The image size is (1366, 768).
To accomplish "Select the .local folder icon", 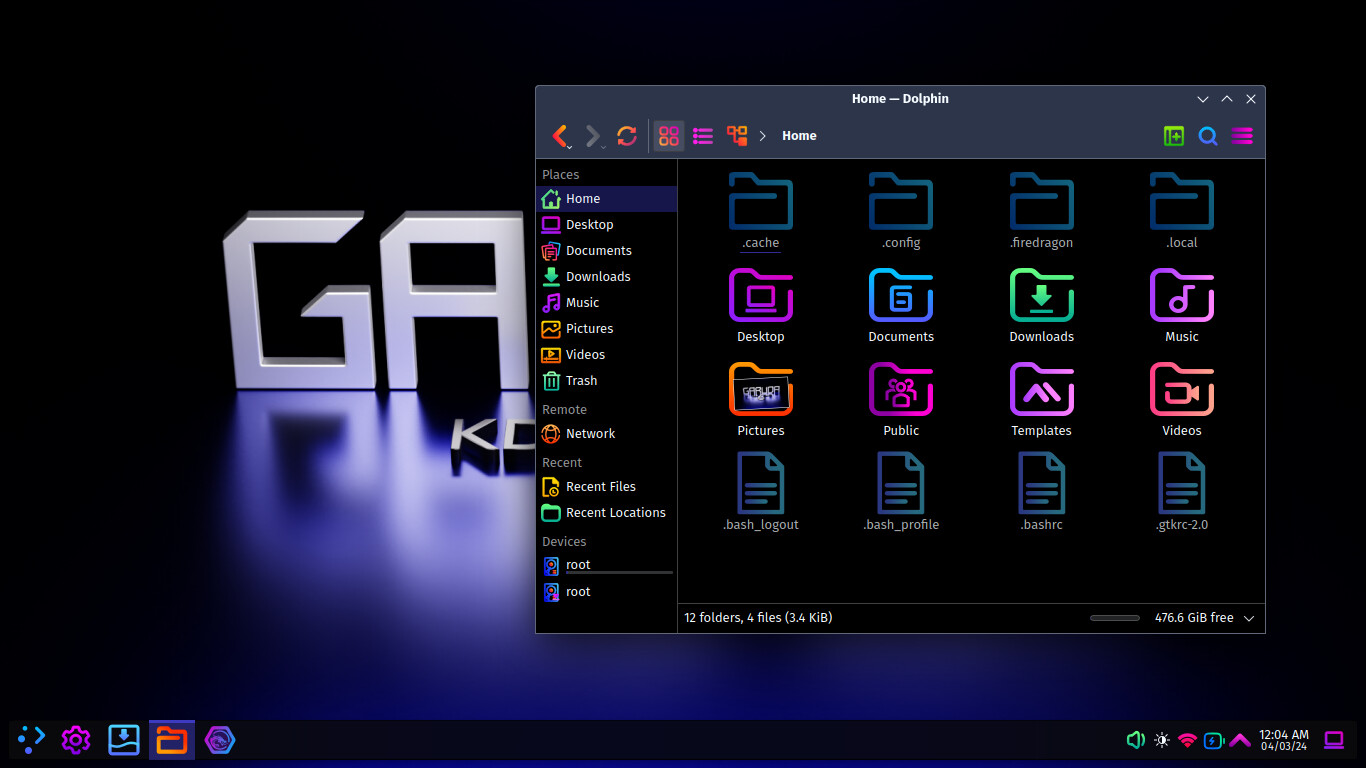I will 1181,201.
